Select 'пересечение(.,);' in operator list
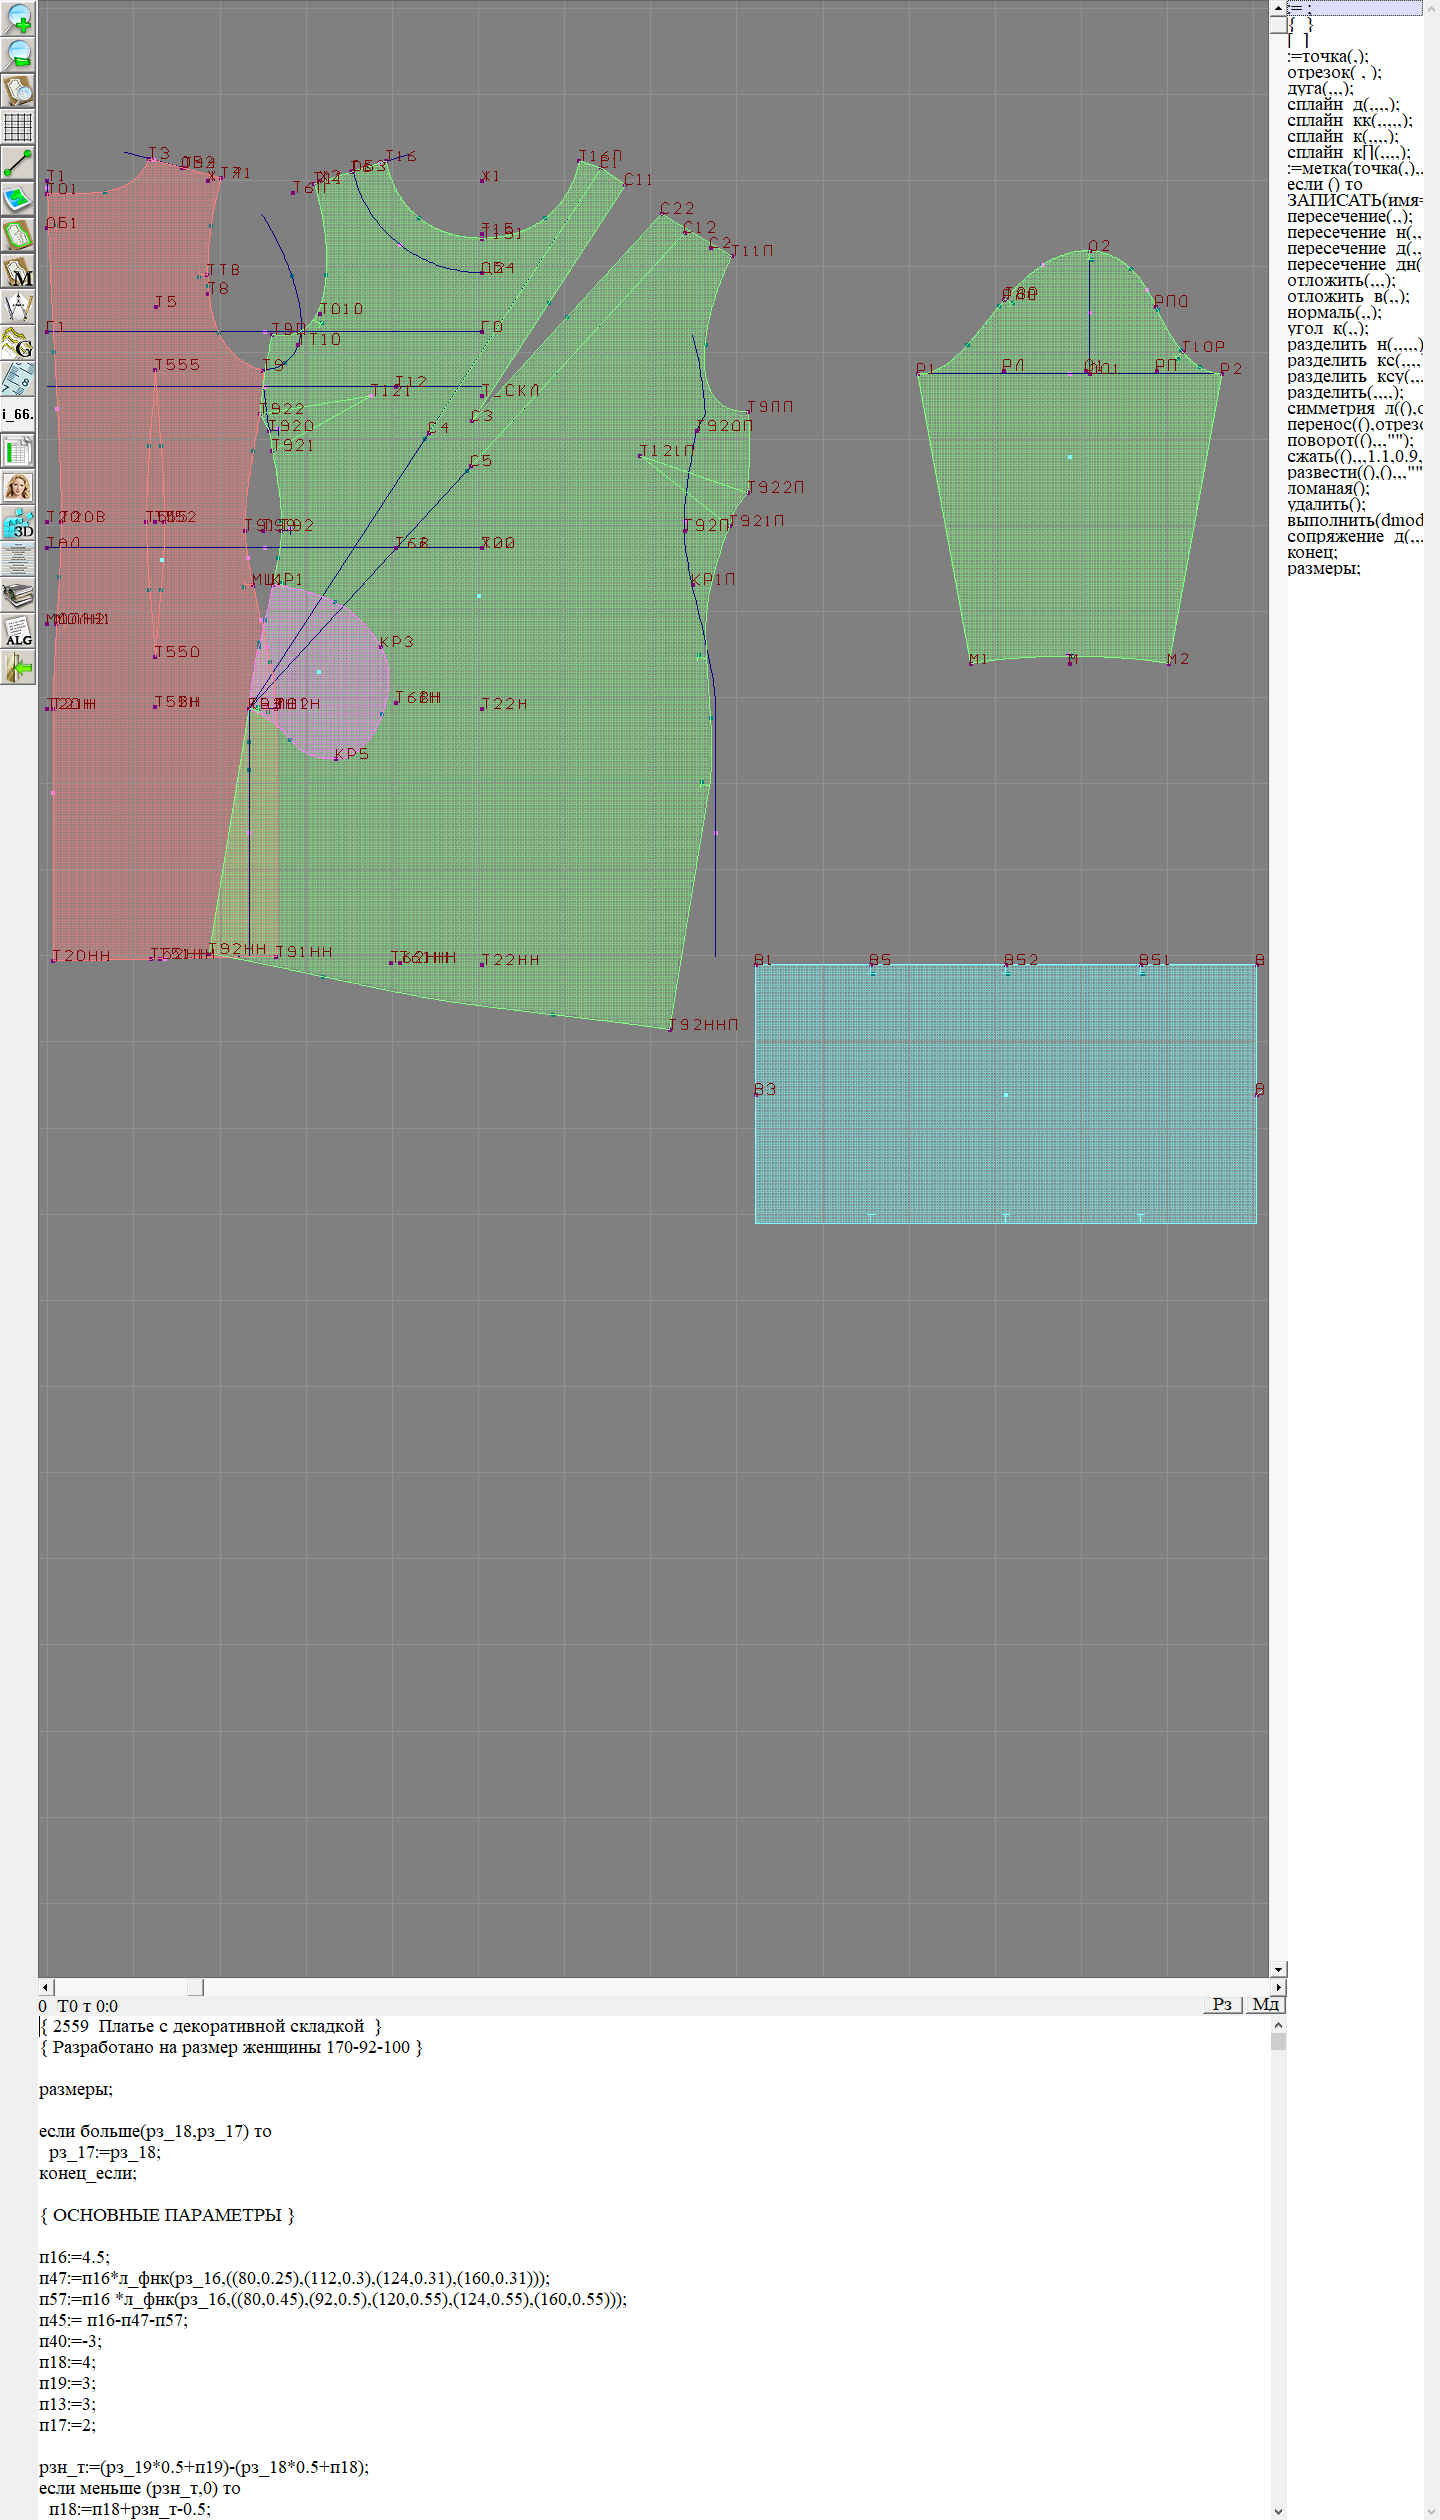 [1348, 216]
